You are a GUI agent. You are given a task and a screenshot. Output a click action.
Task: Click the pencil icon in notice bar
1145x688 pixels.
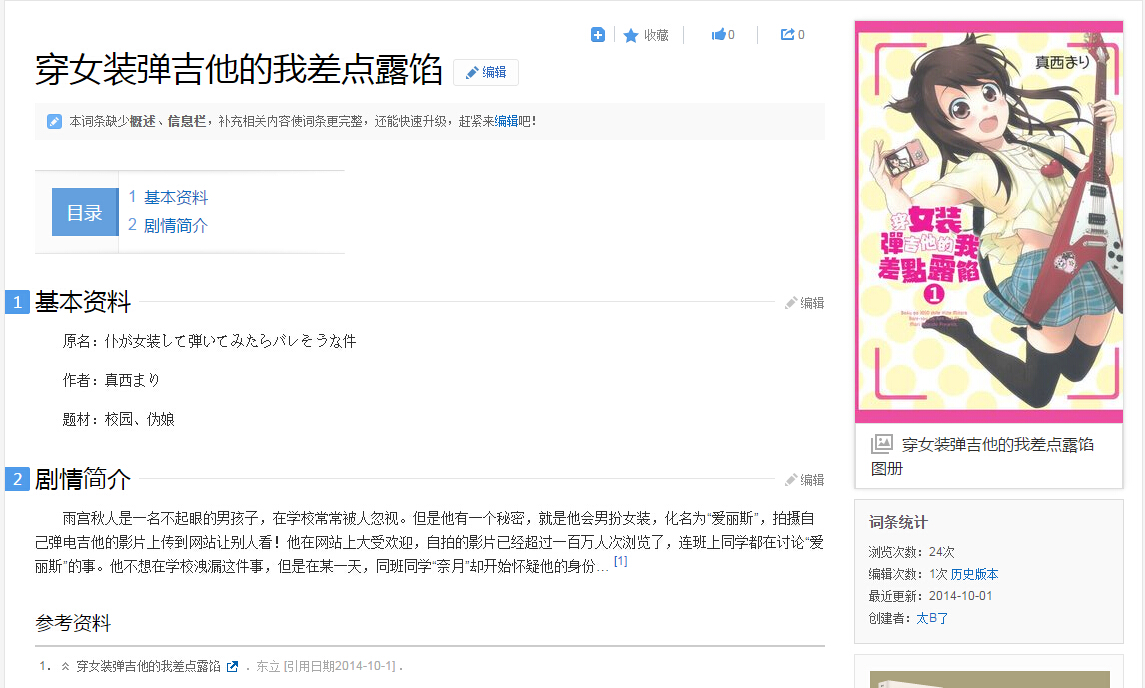pyautogui.click(x=54, y=121)
